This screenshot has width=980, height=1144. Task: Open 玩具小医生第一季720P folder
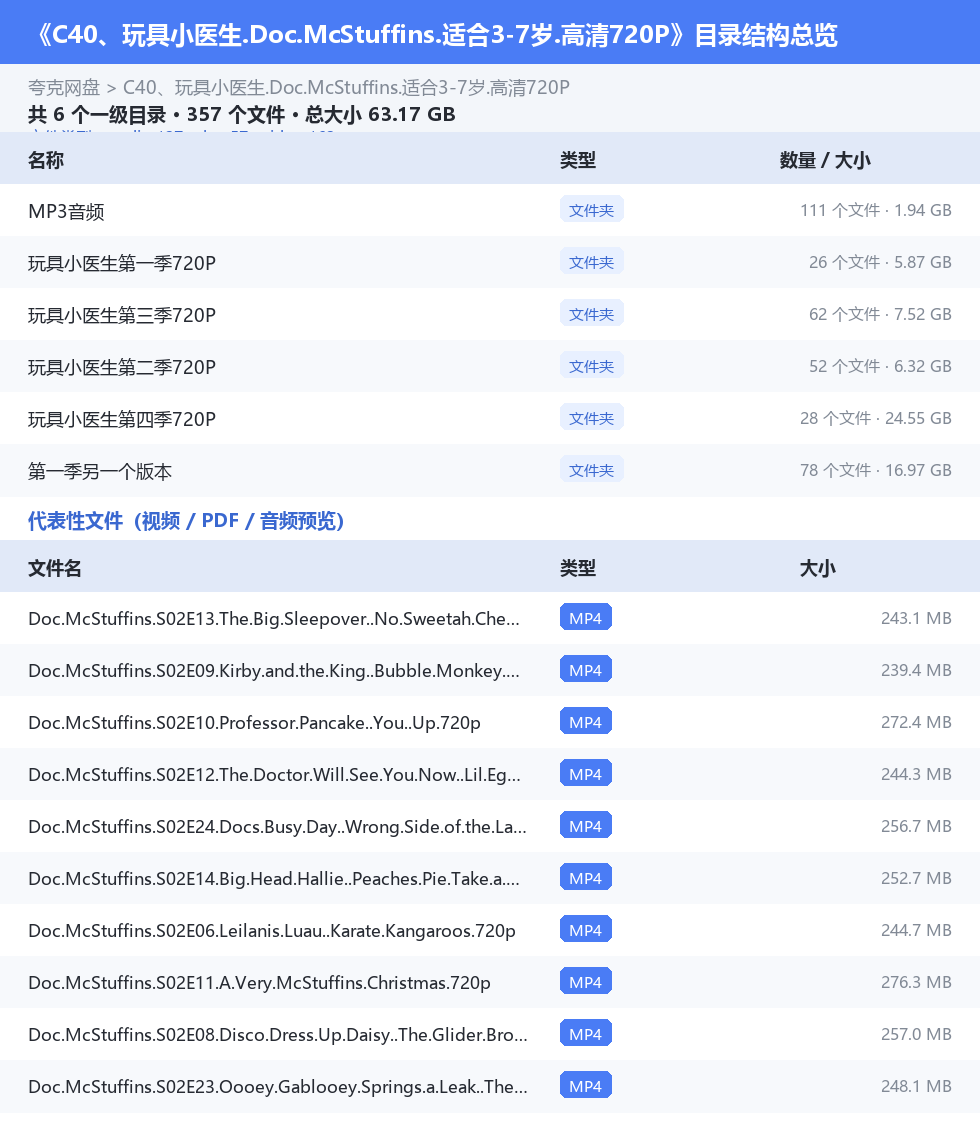pos(490,263)
